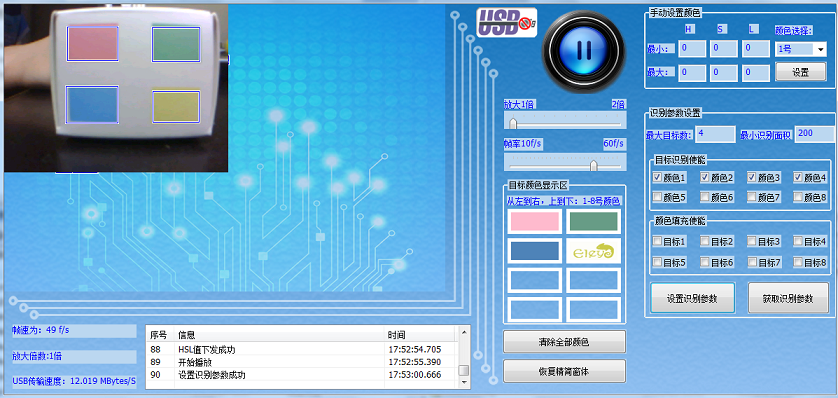
Task: Click the 最小识别面积 input field
Action: coord(814,134)
